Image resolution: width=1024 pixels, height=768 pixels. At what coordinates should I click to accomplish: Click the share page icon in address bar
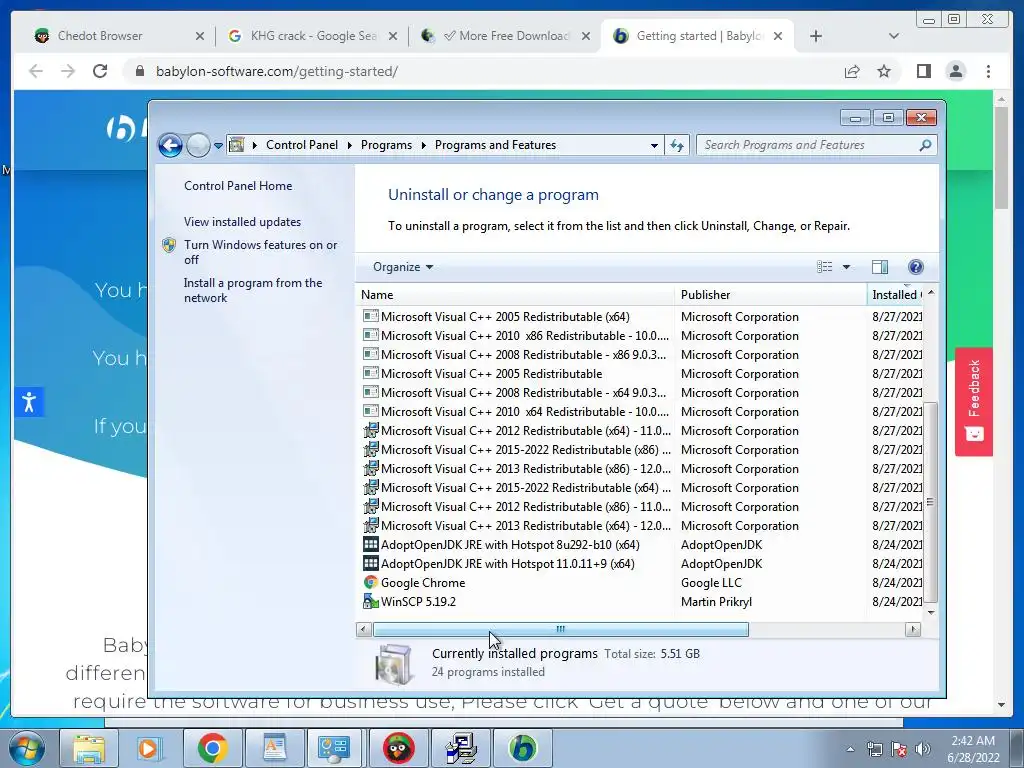coord(852,71)
